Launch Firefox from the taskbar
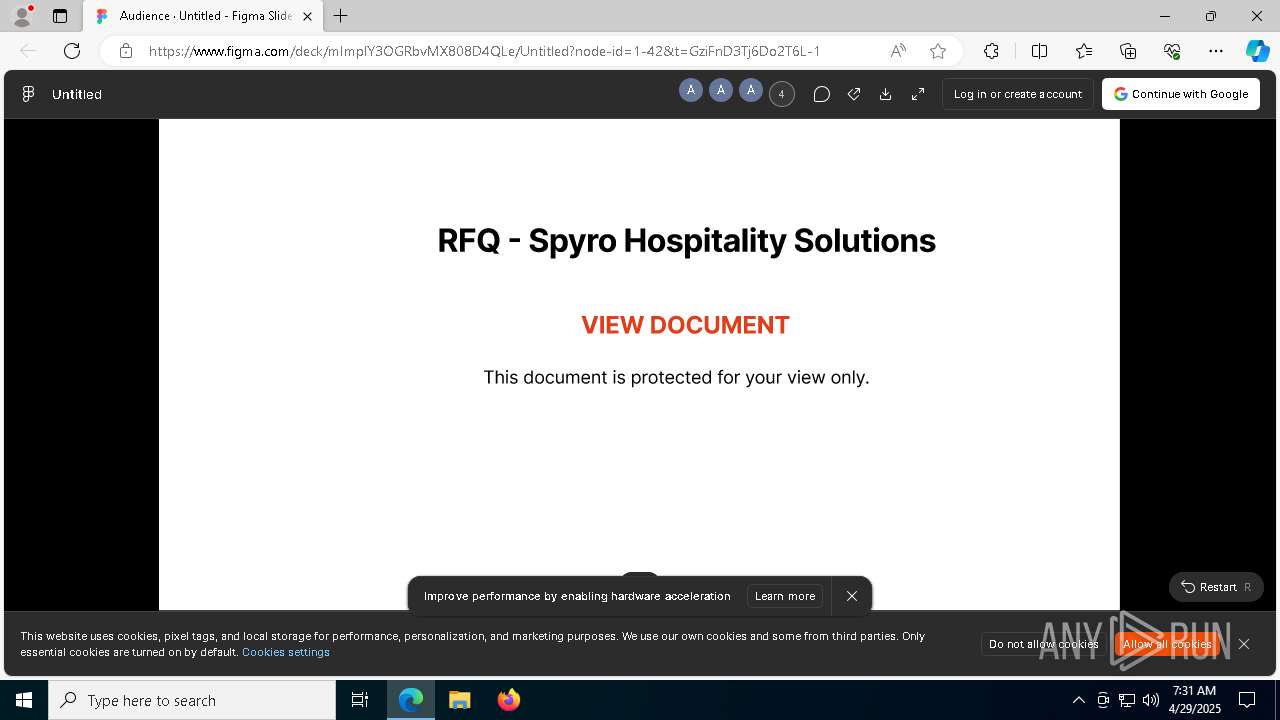 tap(509, 700)
